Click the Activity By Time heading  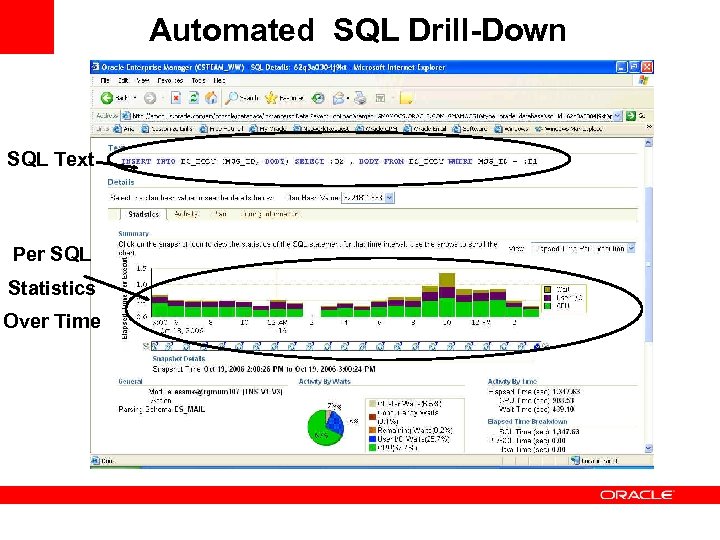pyautogui.click(x=512, y=382)
